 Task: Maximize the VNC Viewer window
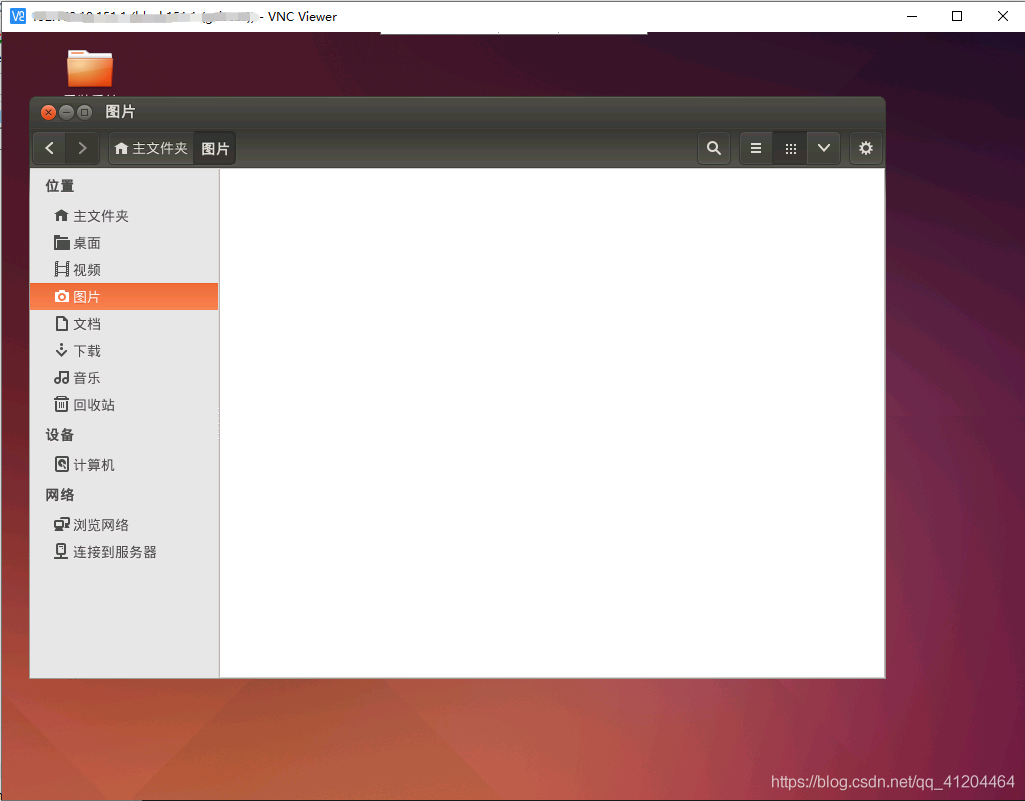957,16
